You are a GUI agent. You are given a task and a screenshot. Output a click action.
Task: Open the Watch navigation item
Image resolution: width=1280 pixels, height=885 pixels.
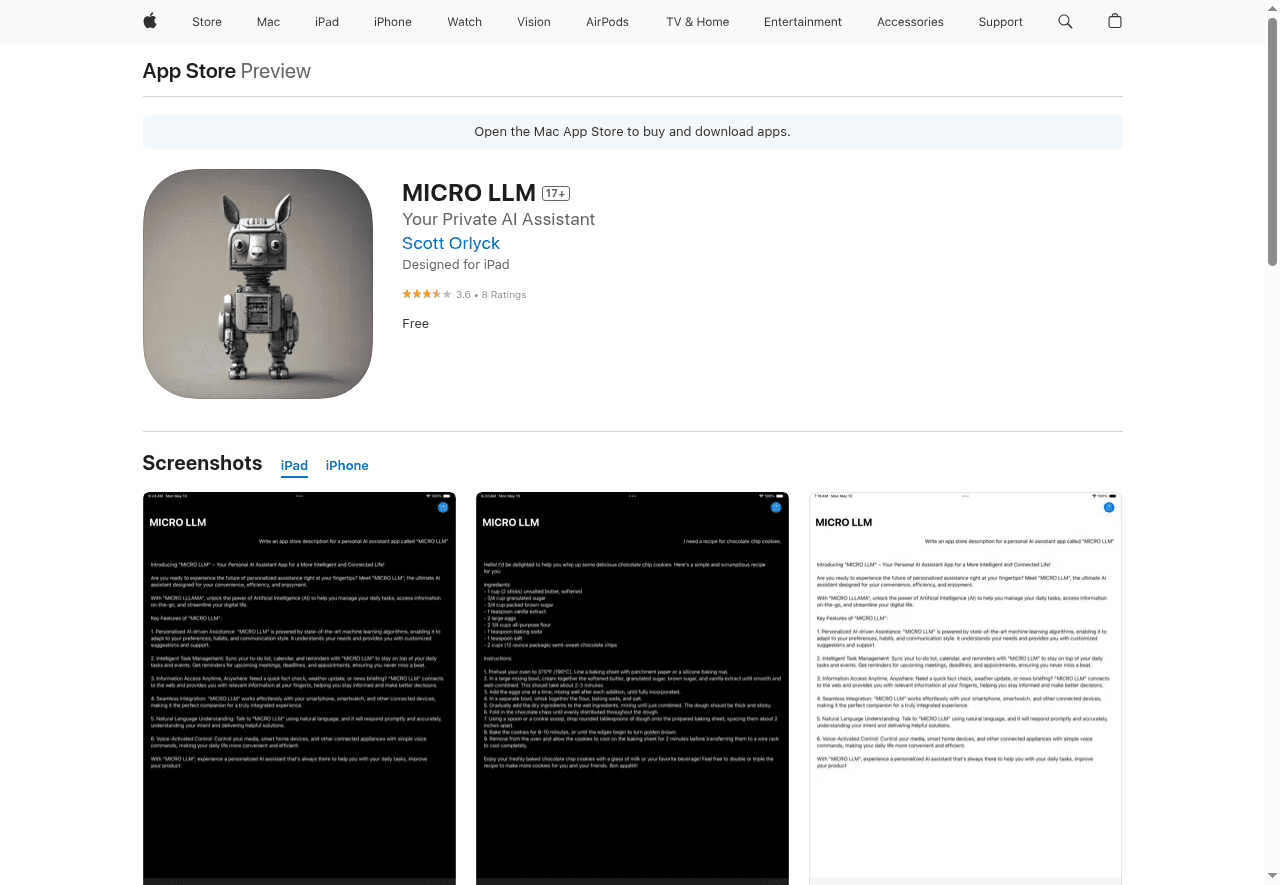coord(464,22)
